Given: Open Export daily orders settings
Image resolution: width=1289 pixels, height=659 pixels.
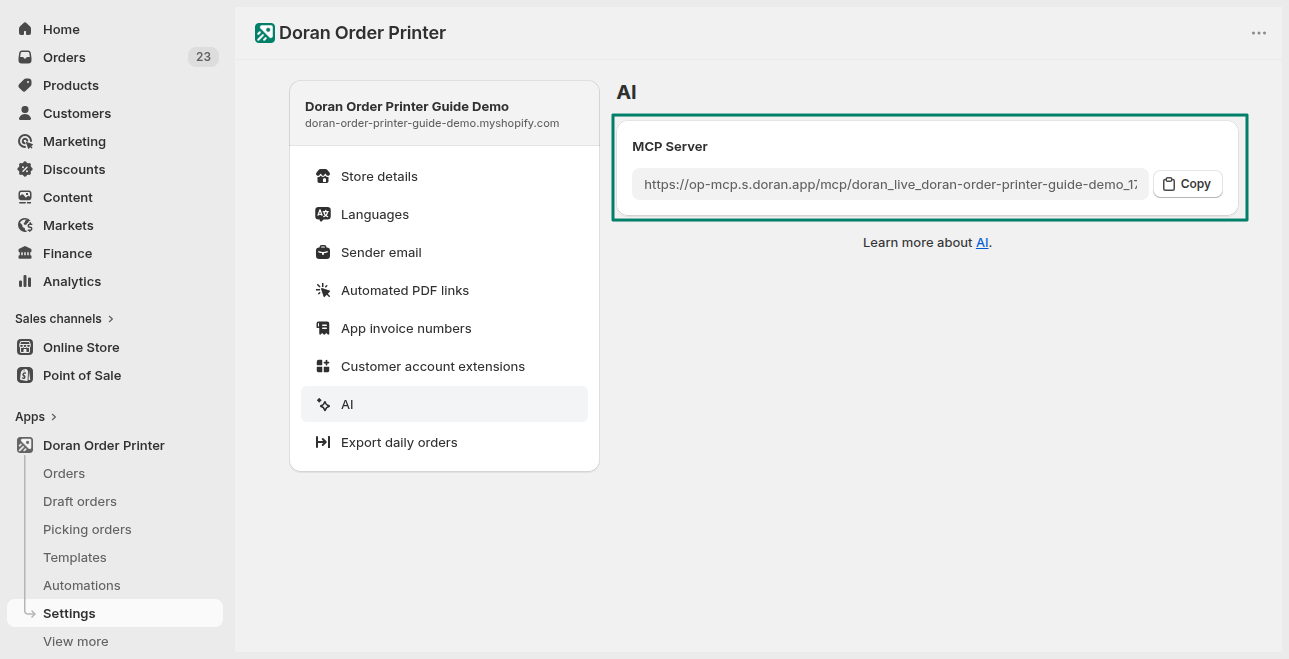Looking at the screenshot, I should point(444,442).
